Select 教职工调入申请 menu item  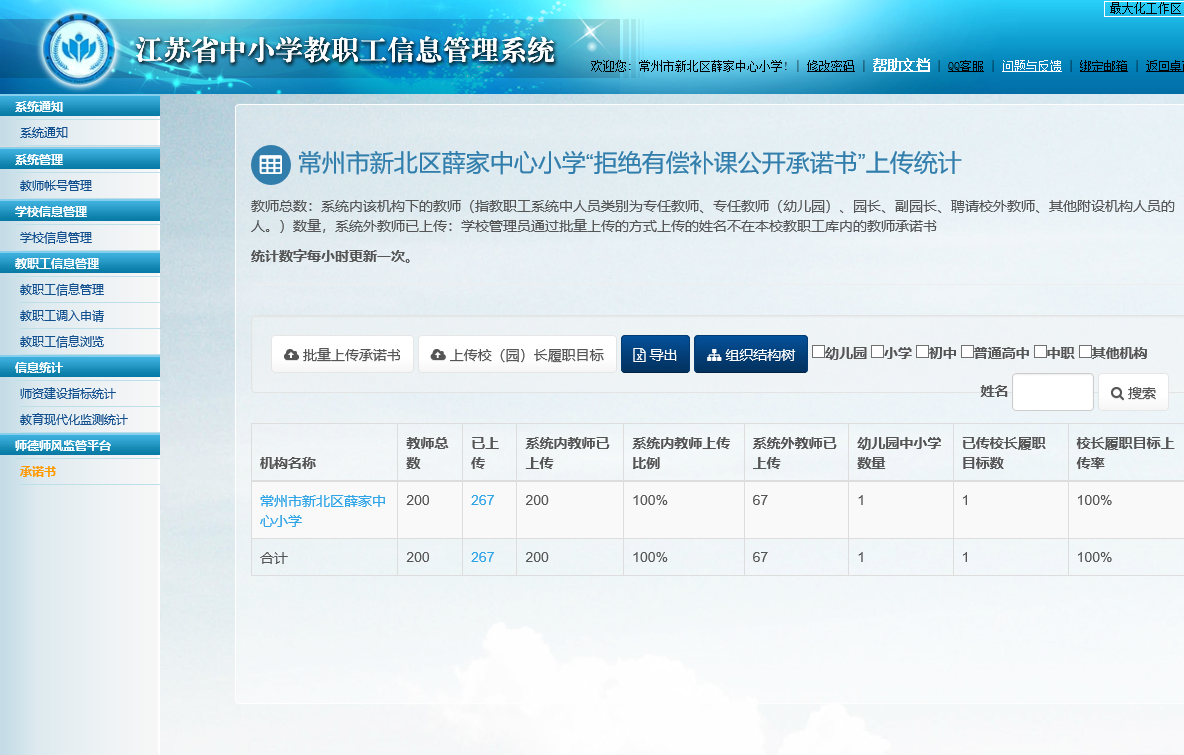(x=62, y=316)
